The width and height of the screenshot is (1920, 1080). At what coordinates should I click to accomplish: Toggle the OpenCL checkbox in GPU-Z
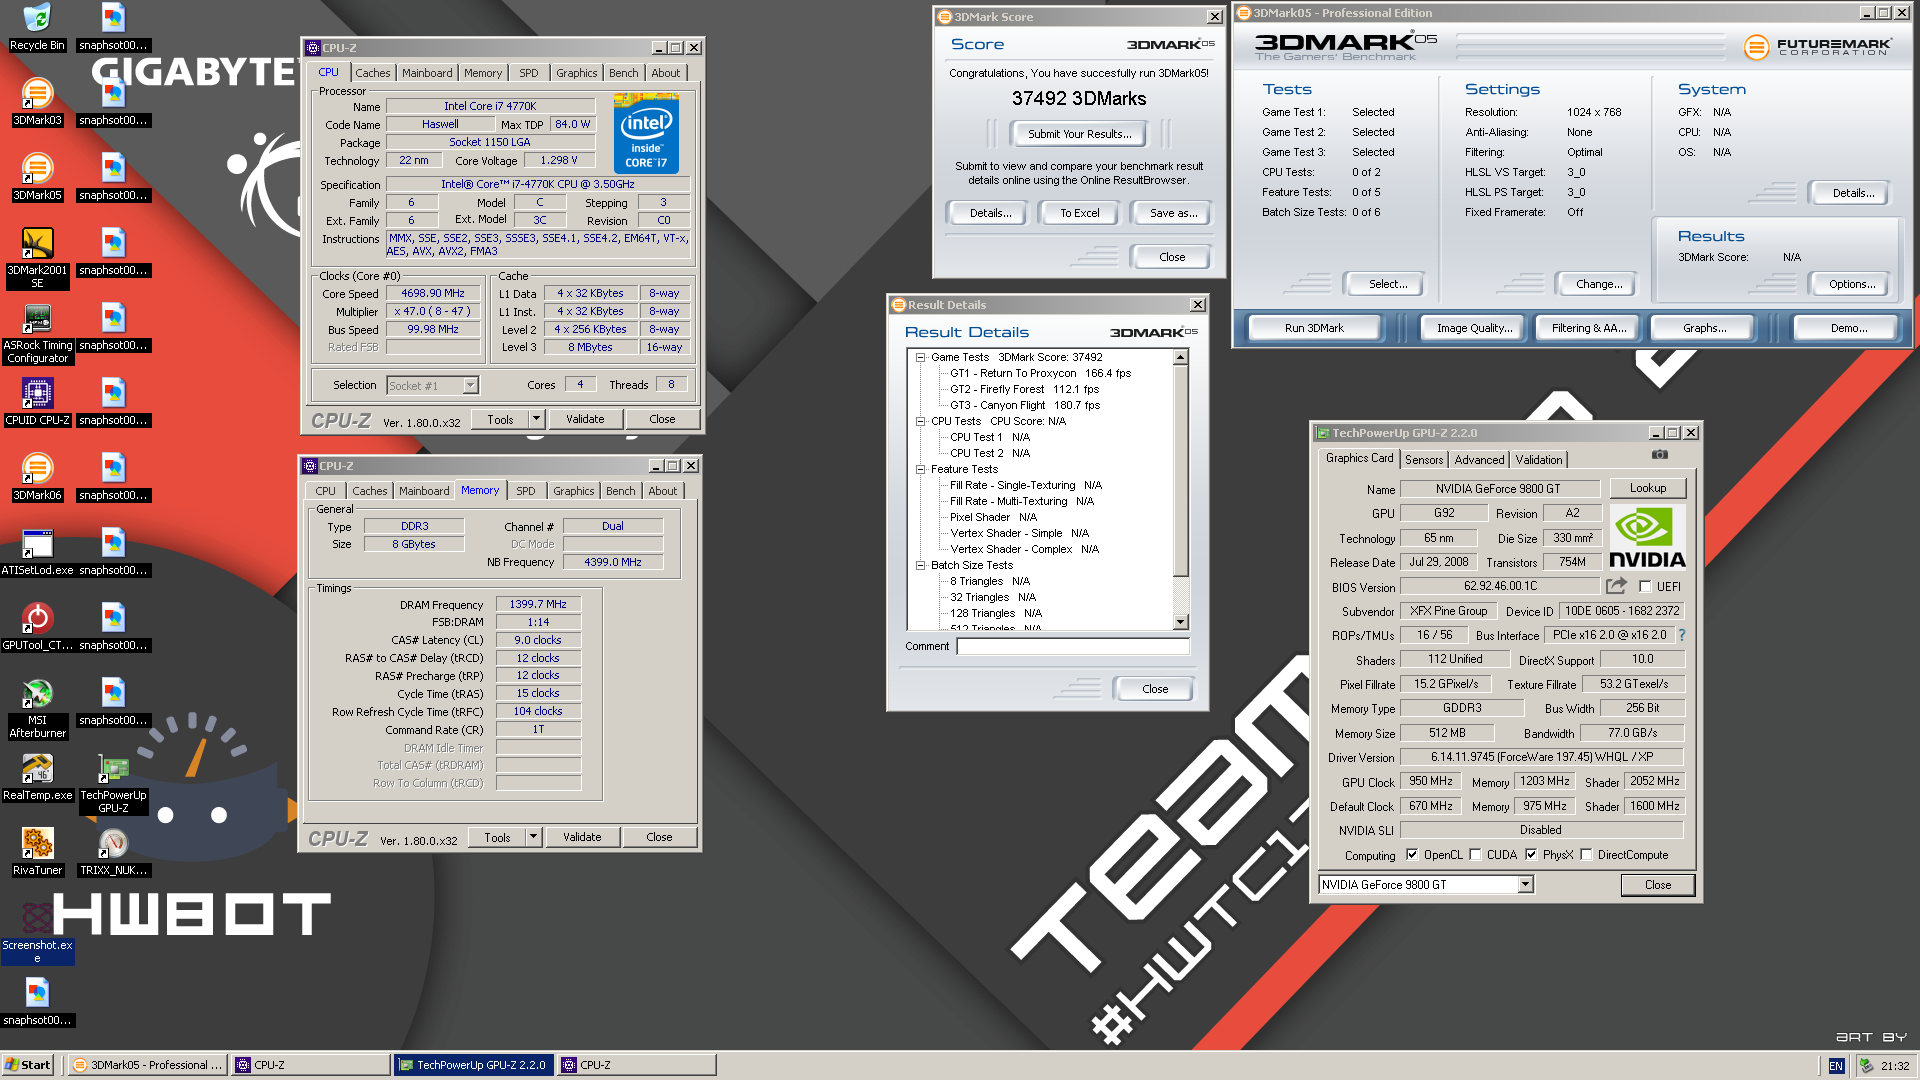(1412, 855)
